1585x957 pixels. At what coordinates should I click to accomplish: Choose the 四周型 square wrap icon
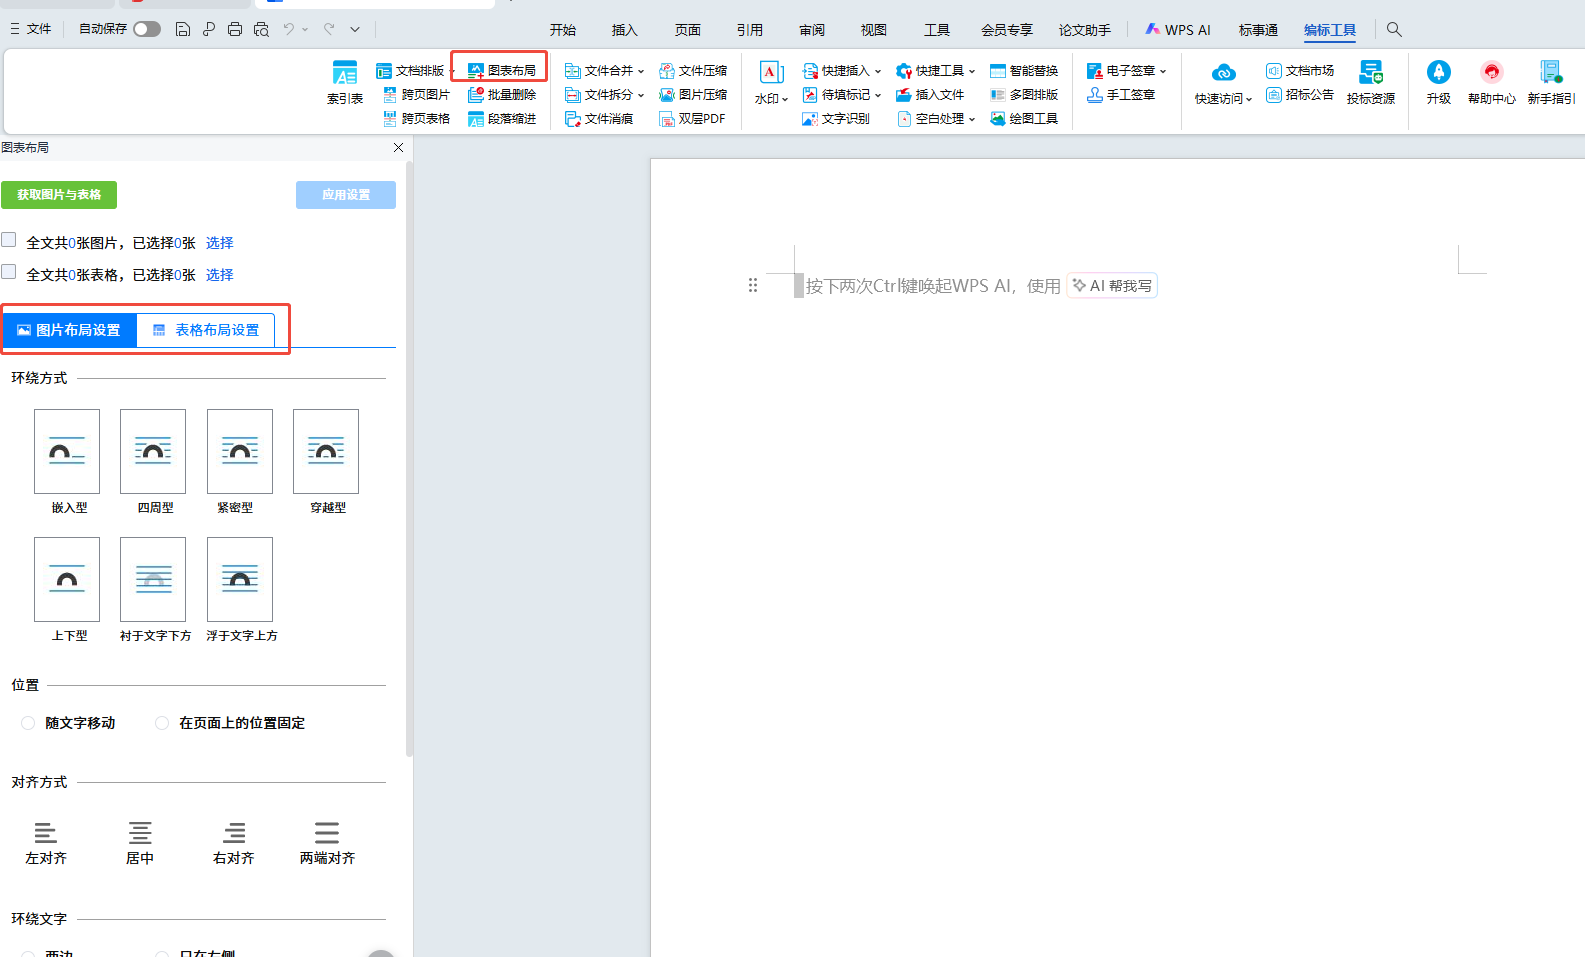[153, 452]
